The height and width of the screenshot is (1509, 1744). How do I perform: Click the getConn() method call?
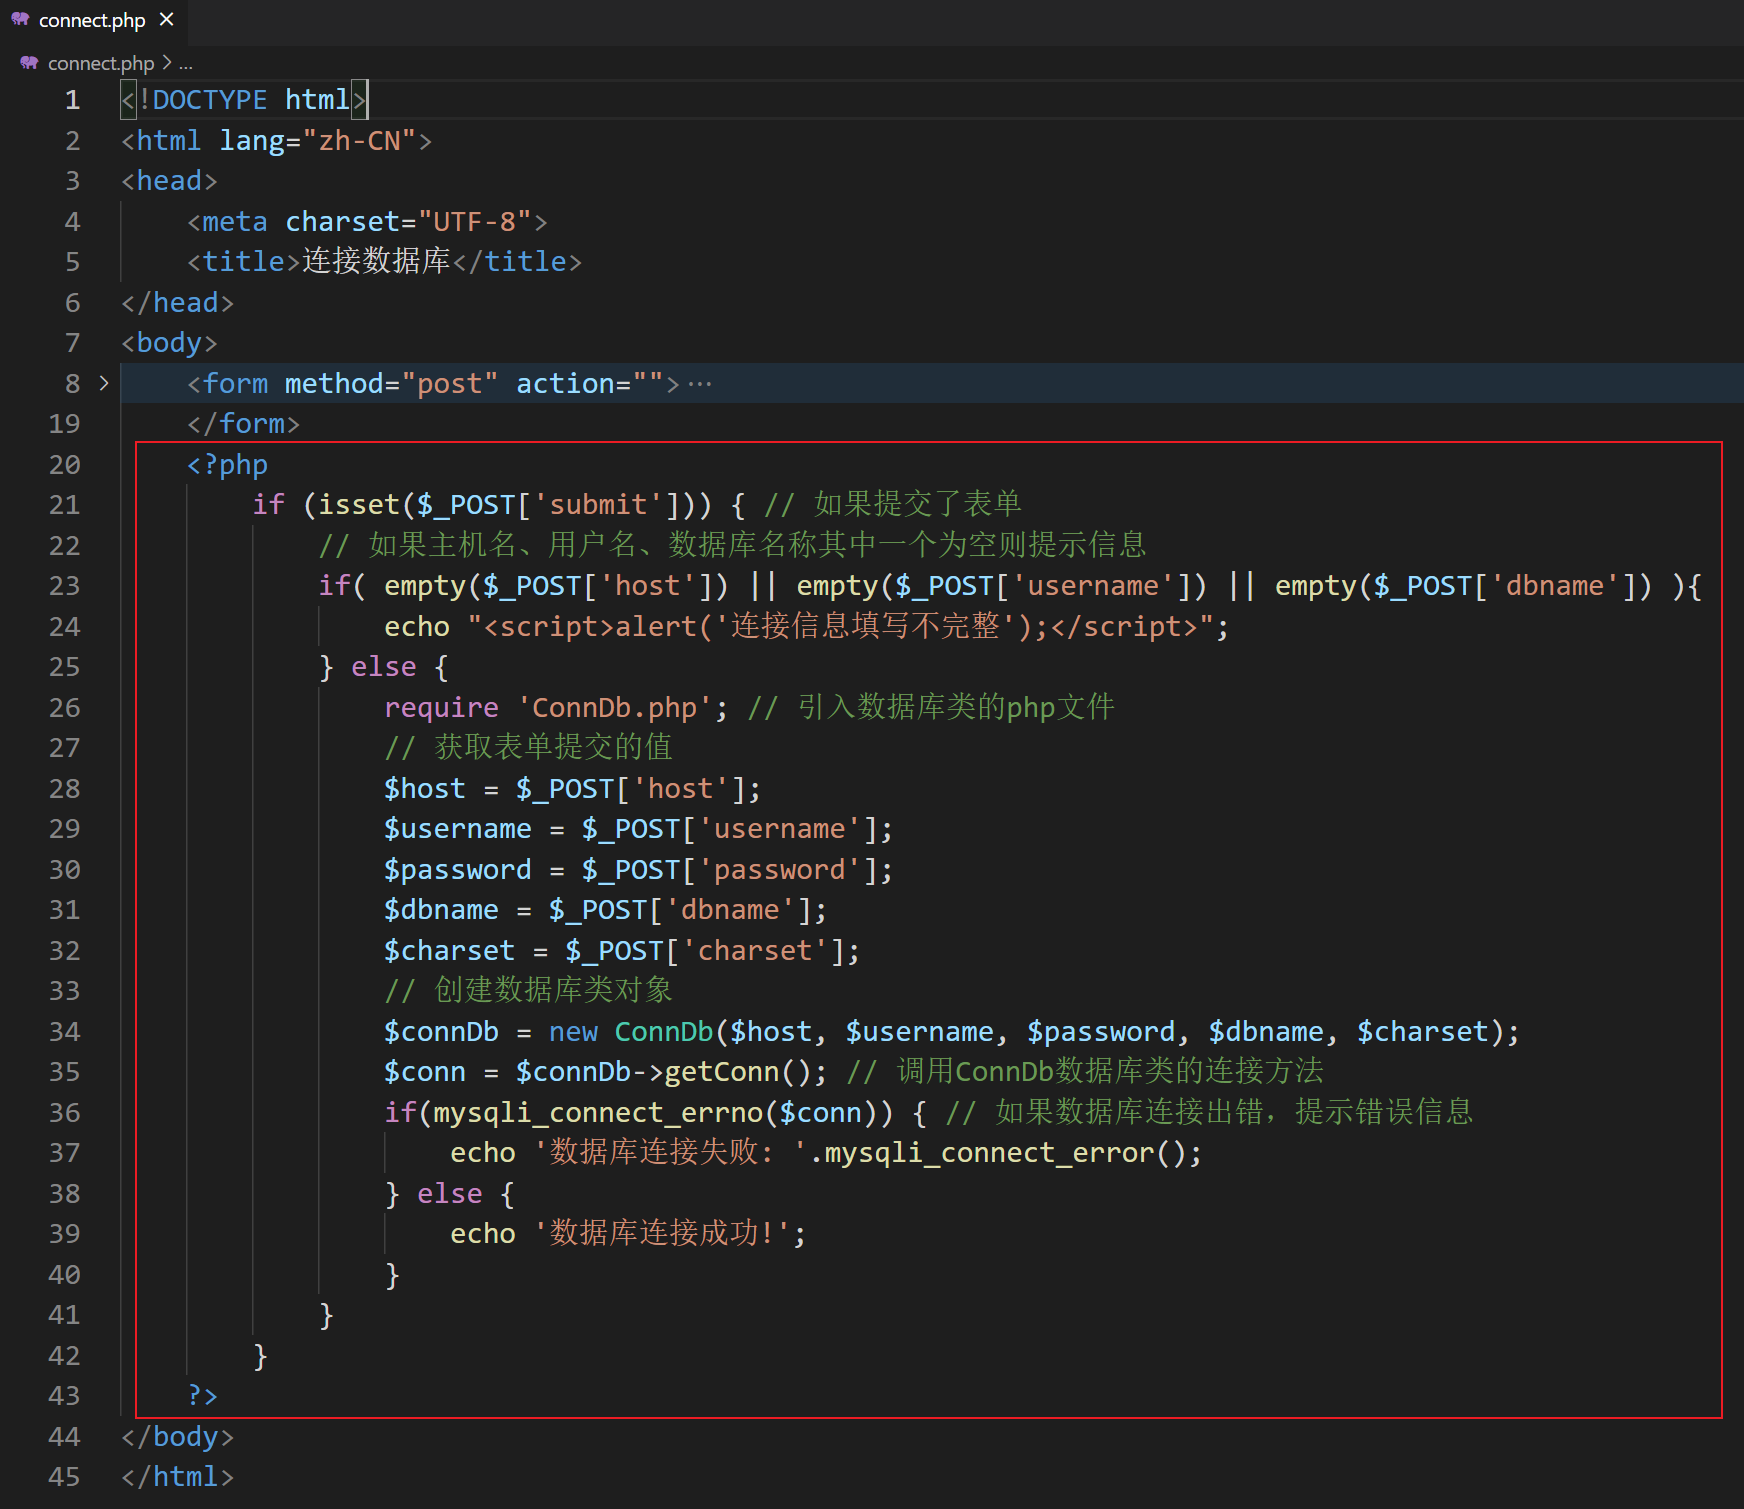[738, 1072]
